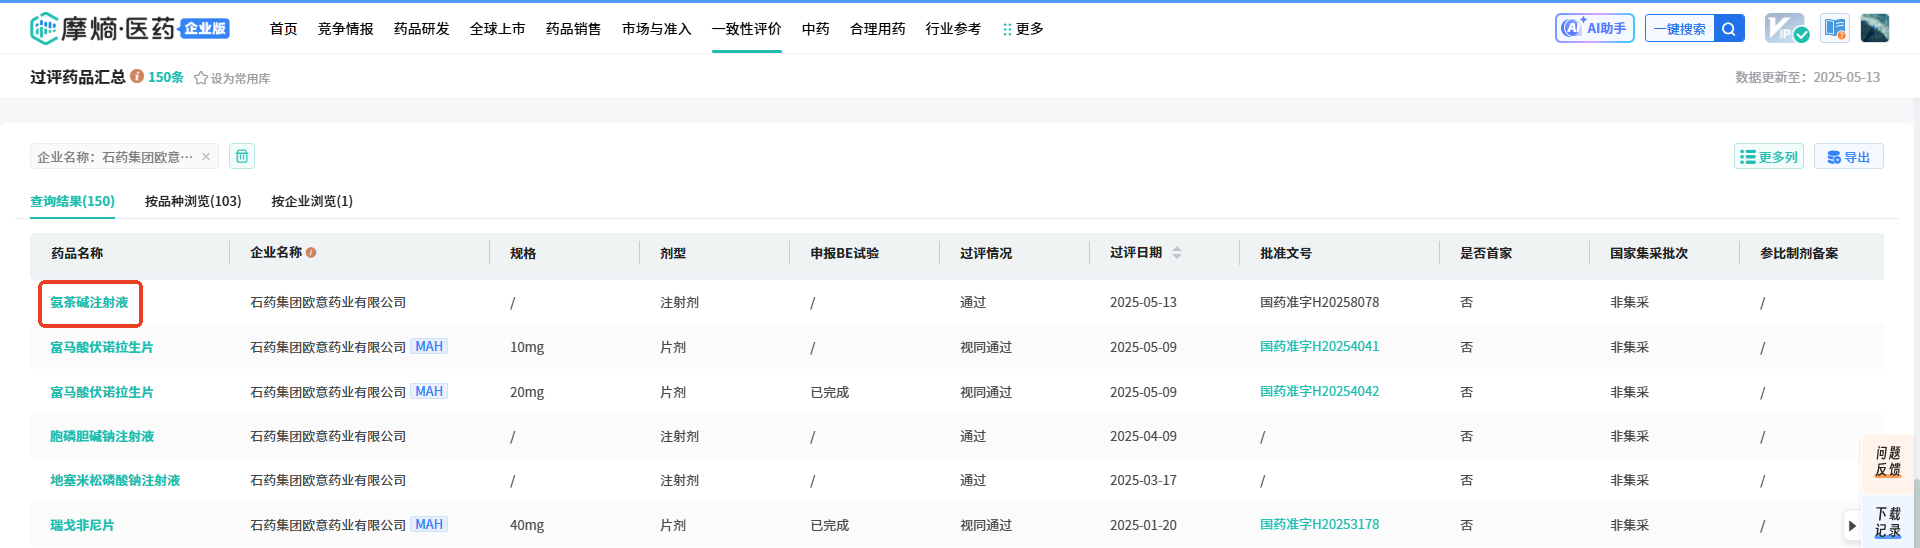Screen dimensions: 1920x548
Task: Open the 中药 menu
Action: [x=816, y=29]
